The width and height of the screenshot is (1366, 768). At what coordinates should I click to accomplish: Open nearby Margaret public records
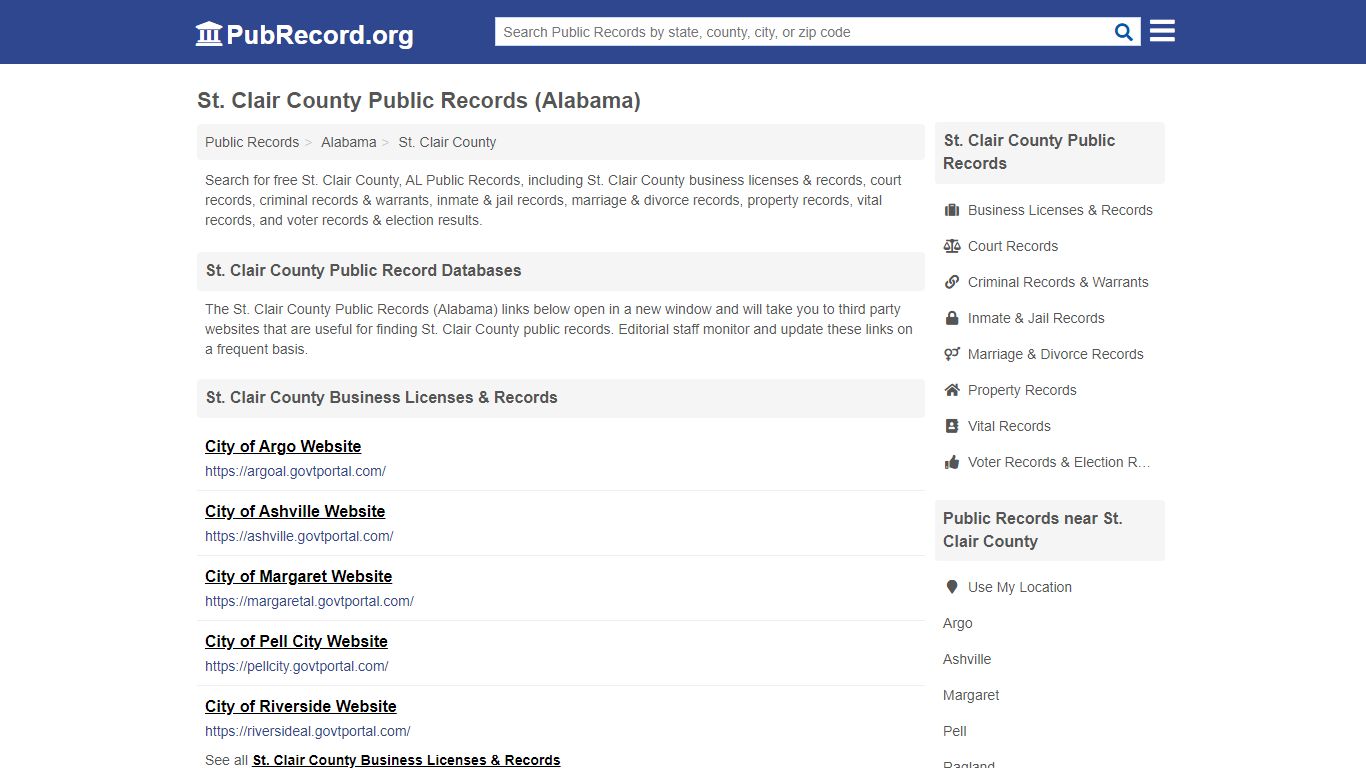(971, 695)
